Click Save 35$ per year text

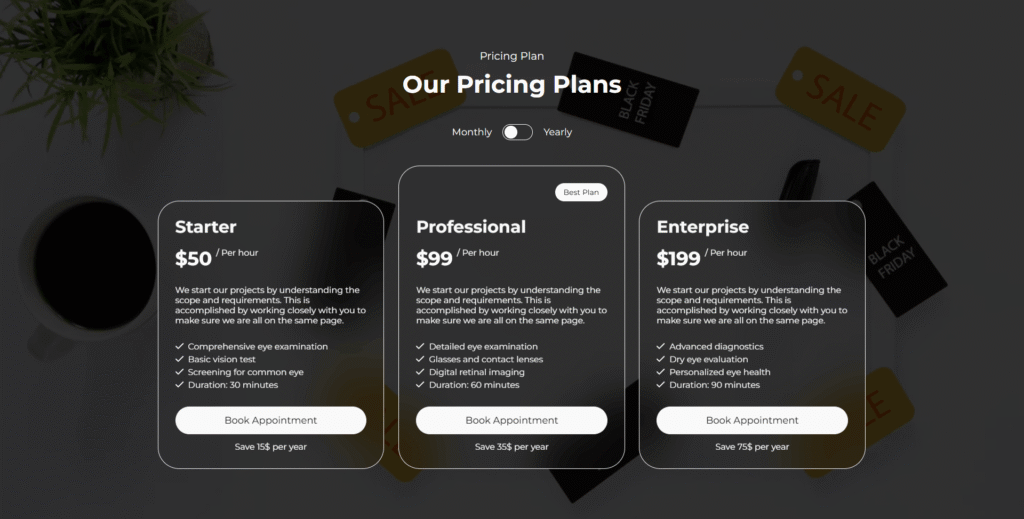pyautogui.click(x=512, y=447)
